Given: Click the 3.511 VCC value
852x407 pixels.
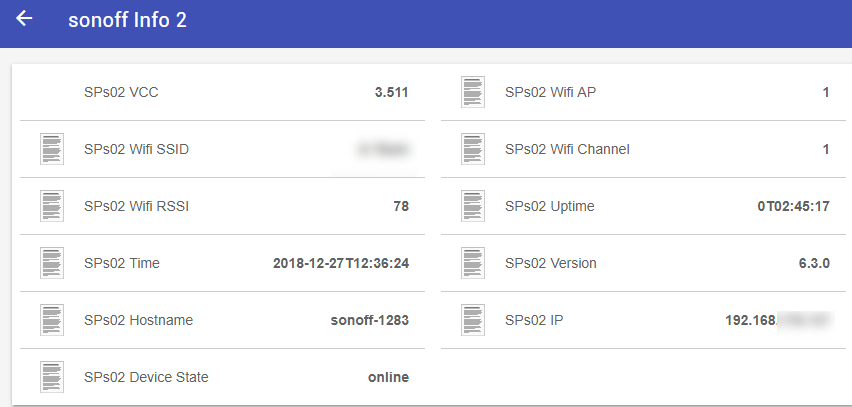Looking at the screenshot, I should (391, 92).
